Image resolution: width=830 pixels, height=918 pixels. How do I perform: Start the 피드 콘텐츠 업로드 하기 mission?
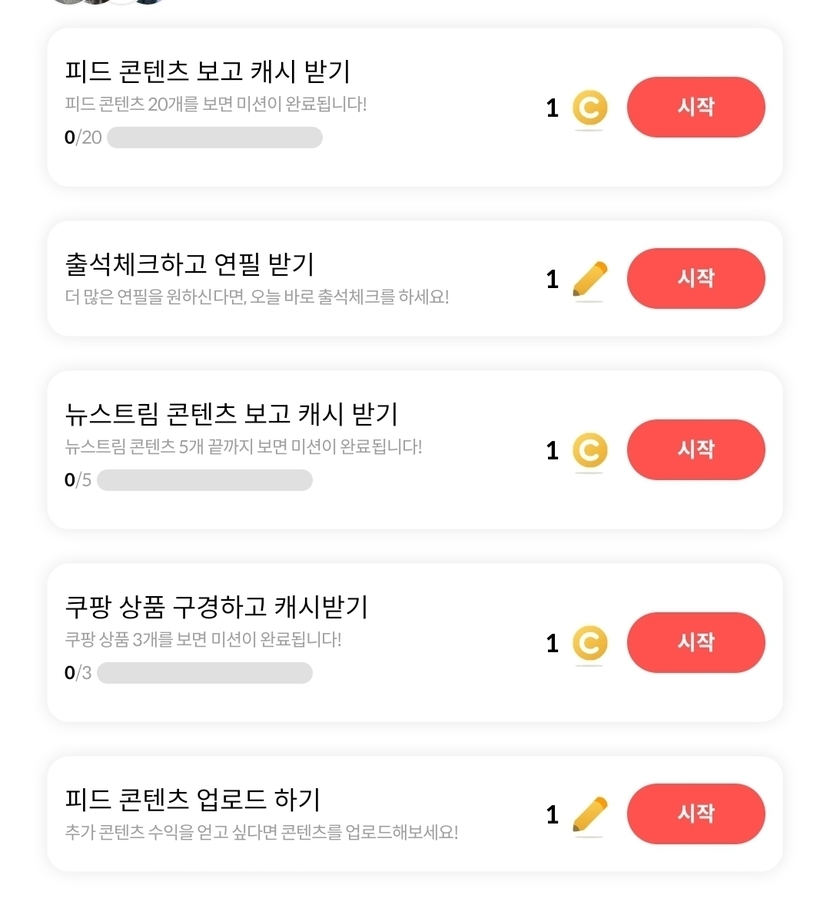pos(695,814)
